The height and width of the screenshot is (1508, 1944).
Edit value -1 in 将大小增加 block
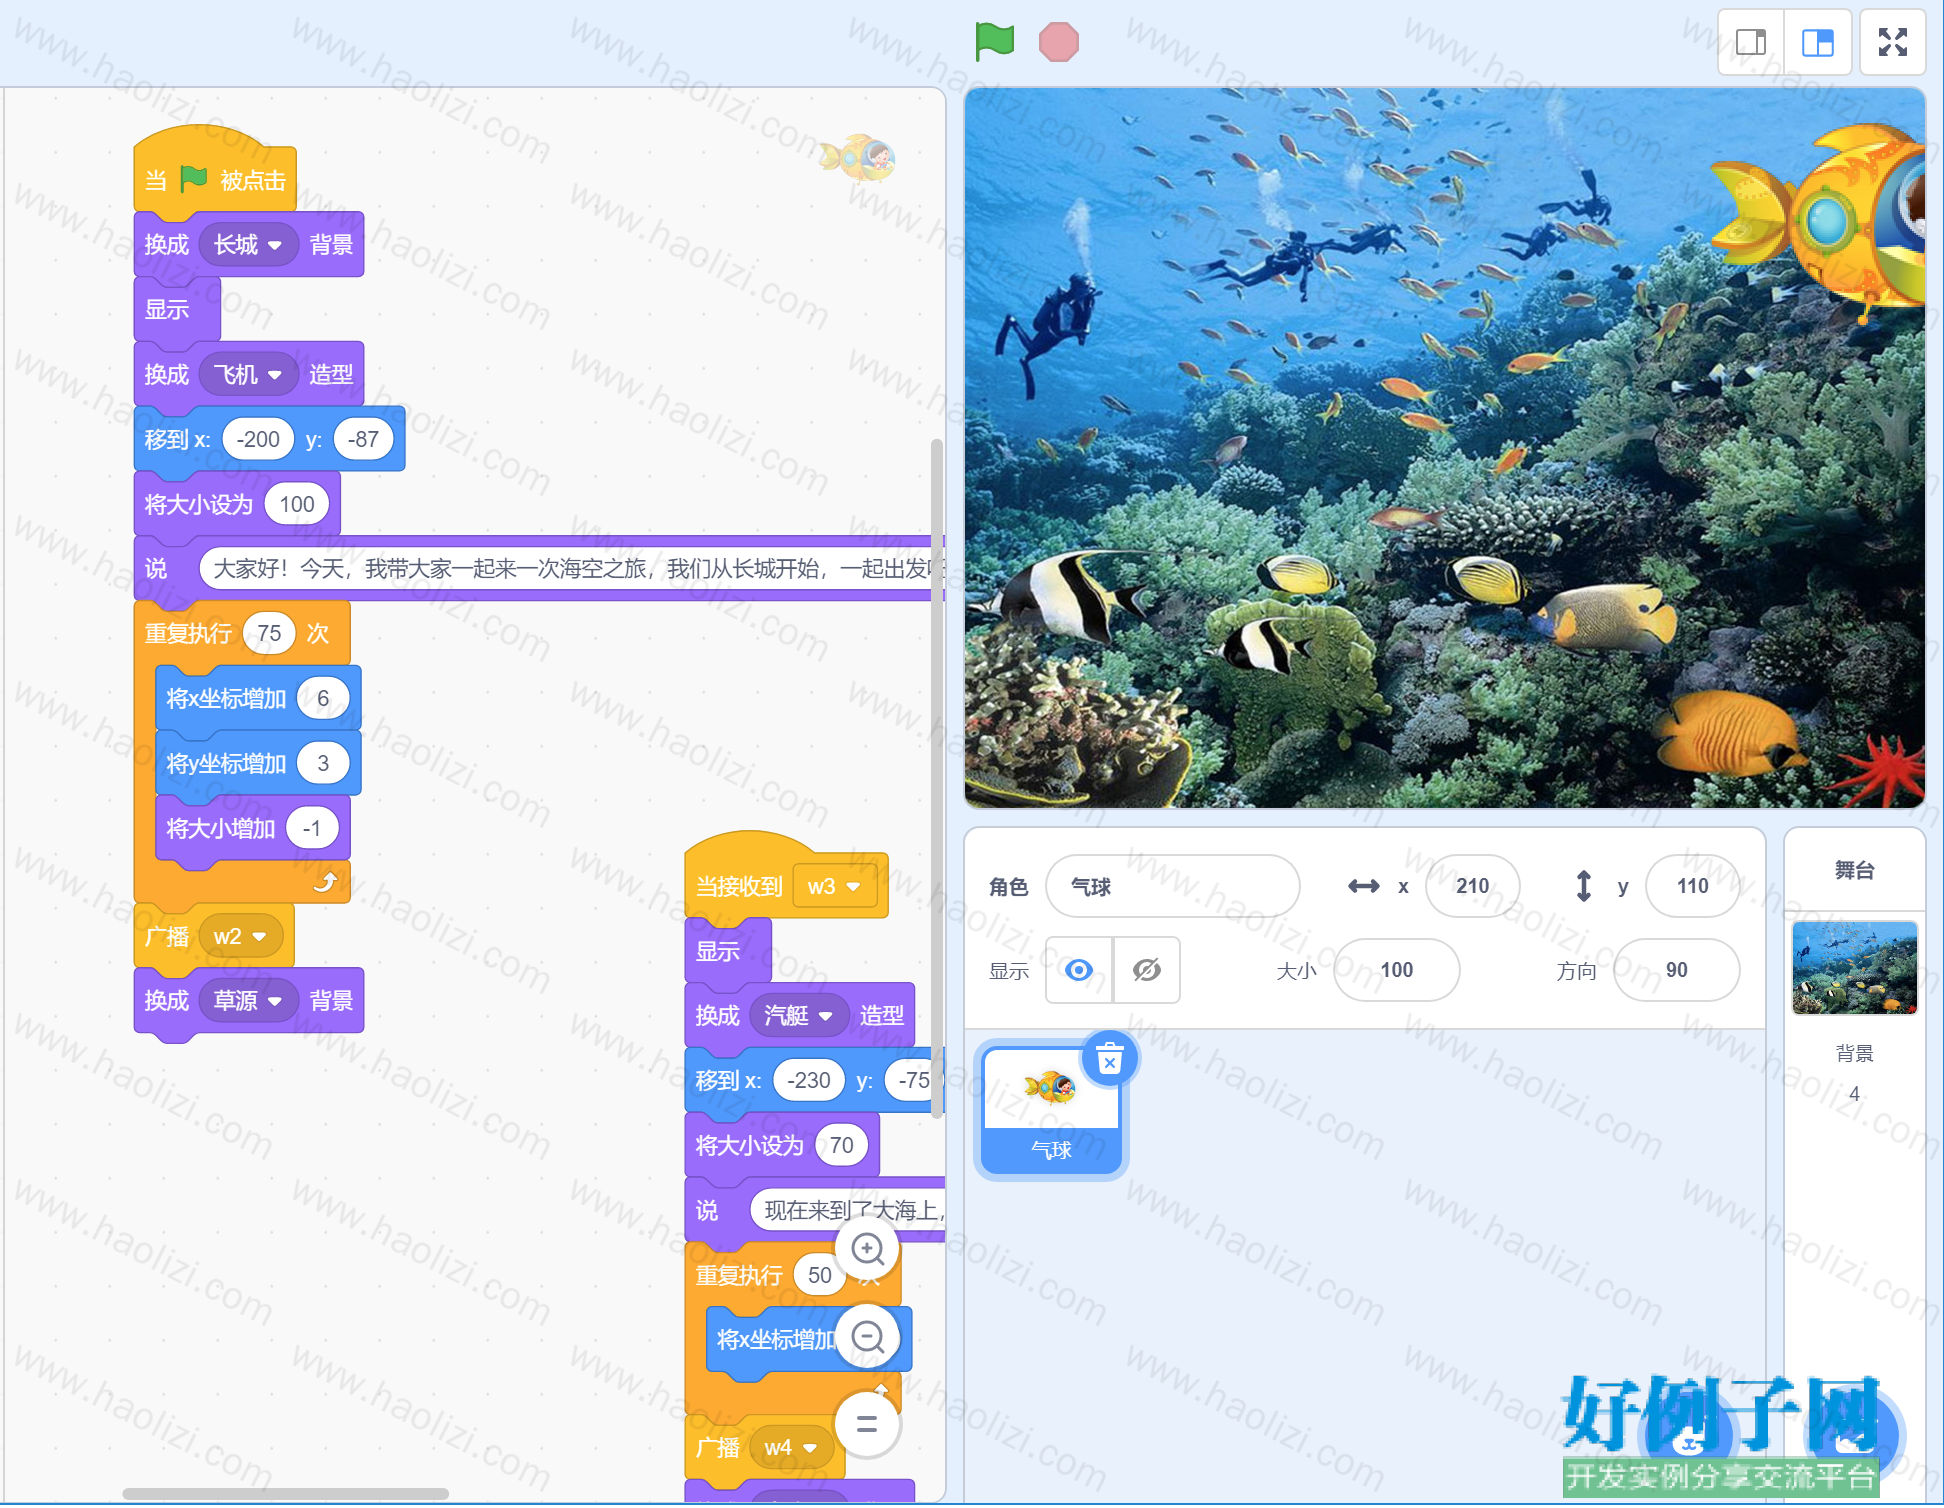pyautogui.click(x=312, y=829)
